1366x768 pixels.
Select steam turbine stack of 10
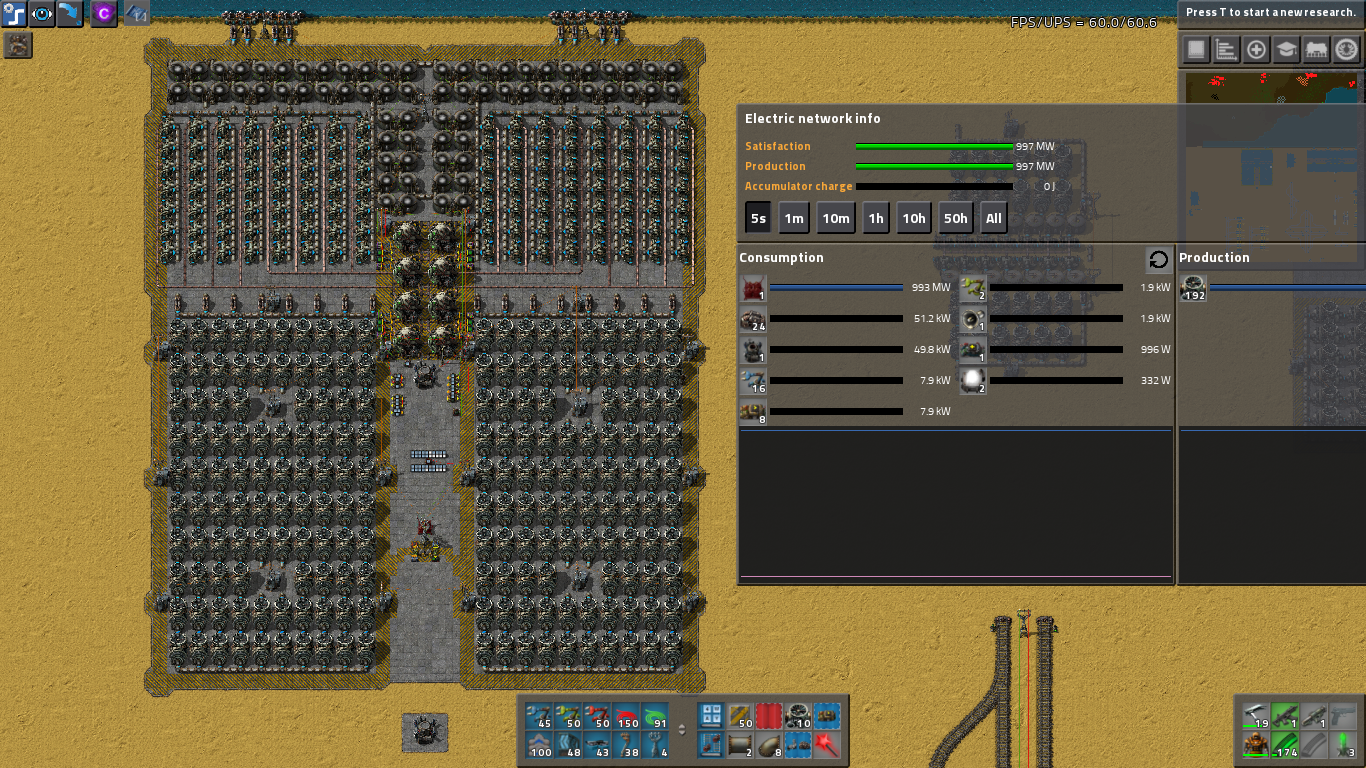pos(798,716)
